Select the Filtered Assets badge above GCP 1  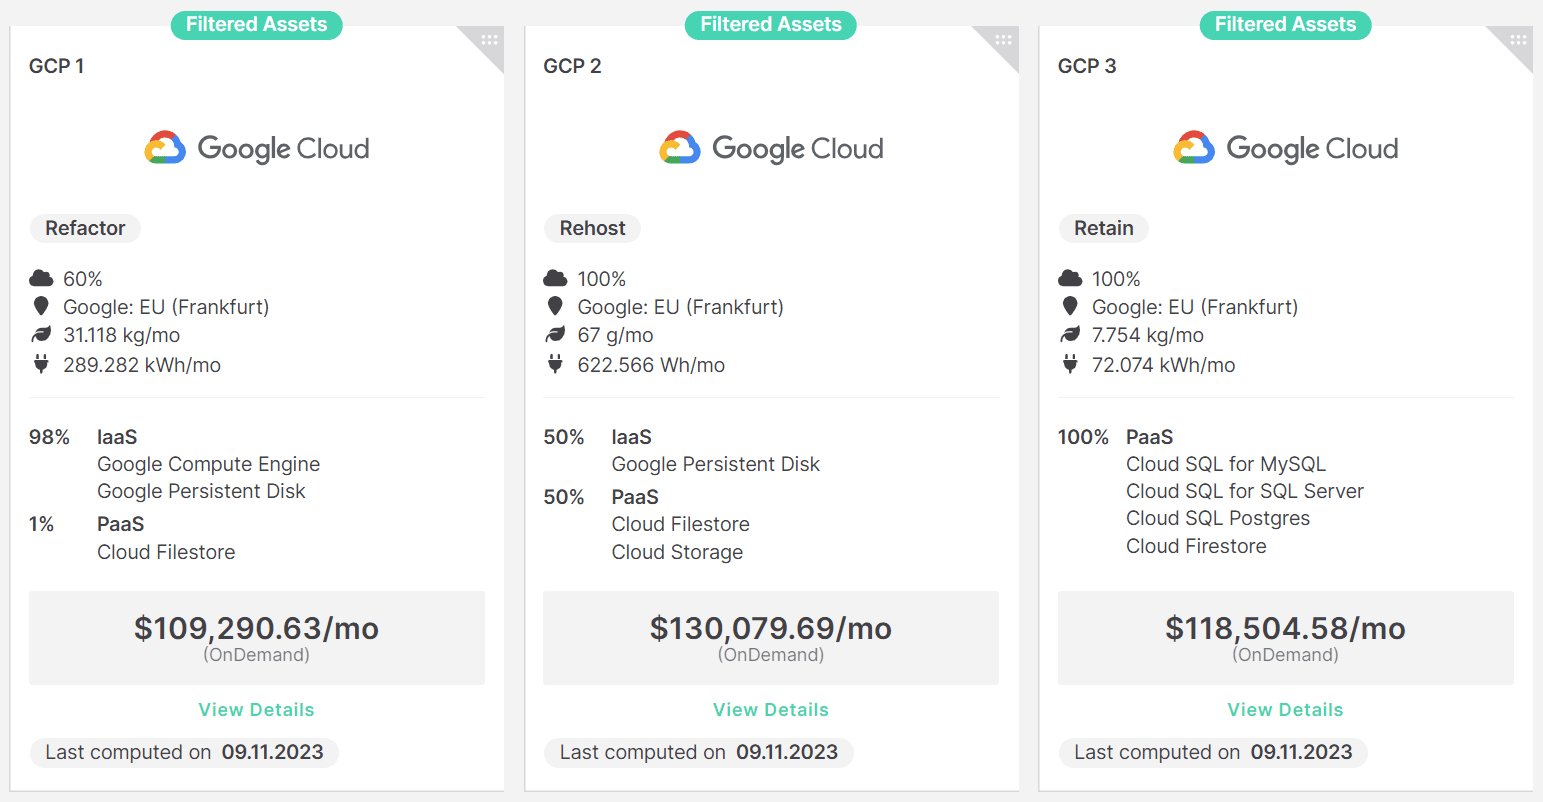click(x=256, y=25)
